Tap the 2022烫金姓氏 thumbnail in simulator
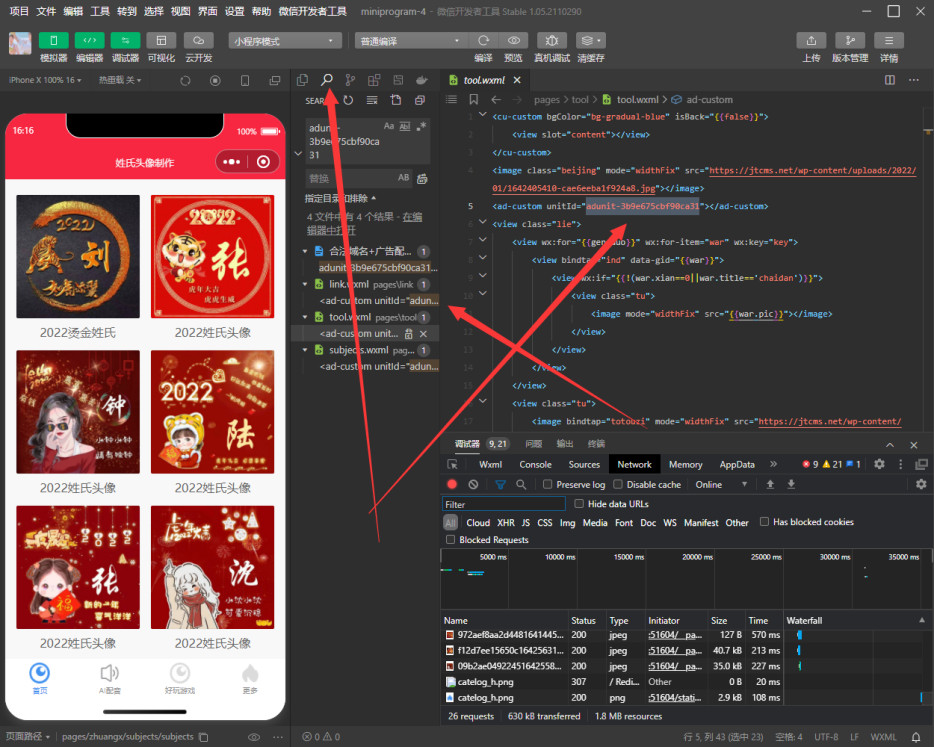Screen dimensions: 934x747 [78, 256]
